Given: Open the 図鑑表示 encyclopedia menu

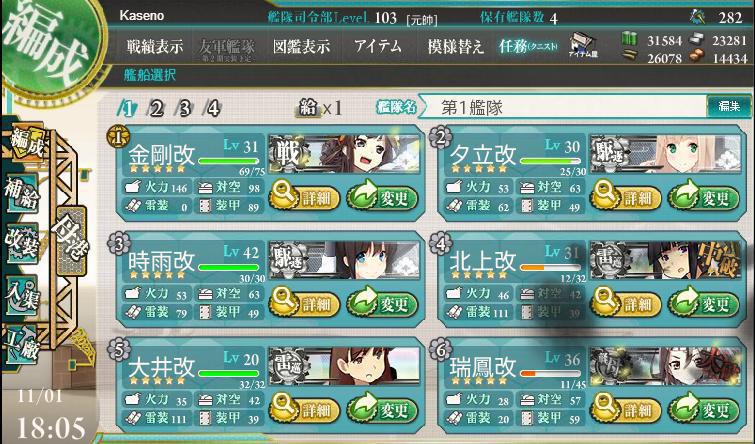Looking at the screenshot, I should click(x=301, y=46).
